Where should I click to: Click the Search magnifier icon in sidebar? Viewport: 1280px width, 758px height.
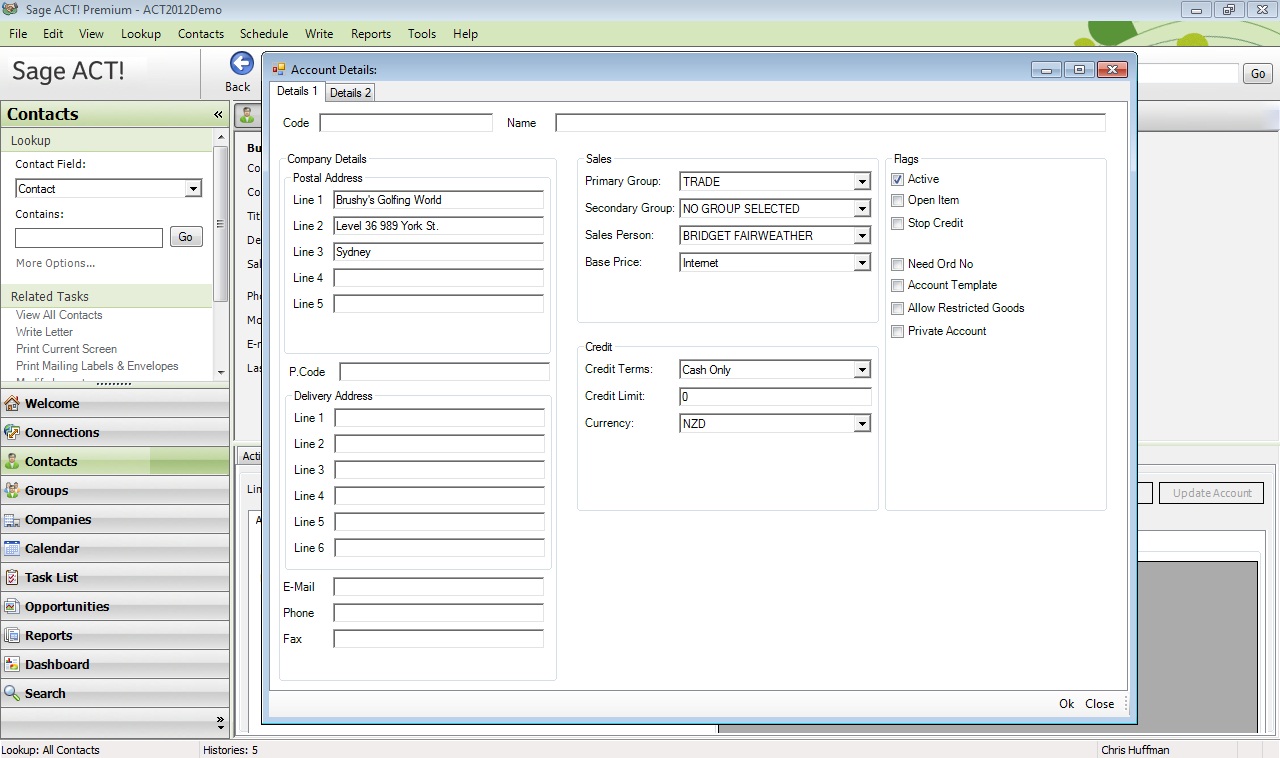[12, 694]
